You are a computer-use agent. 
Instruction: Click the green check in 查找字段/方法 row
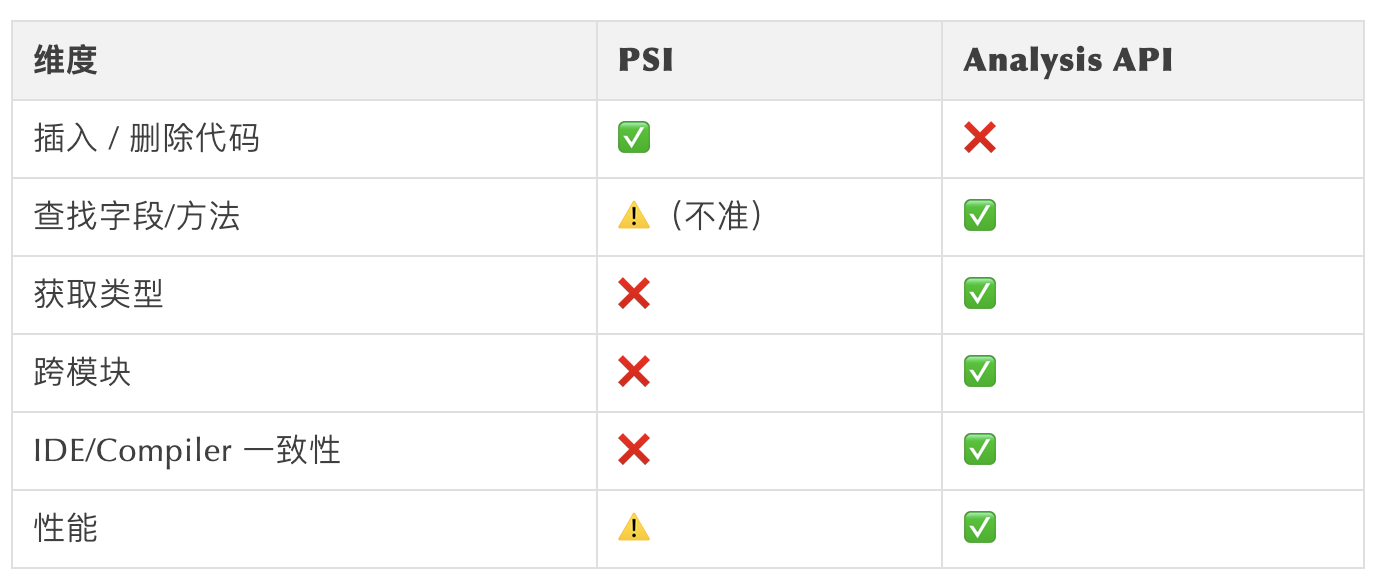tap(979, 216)
